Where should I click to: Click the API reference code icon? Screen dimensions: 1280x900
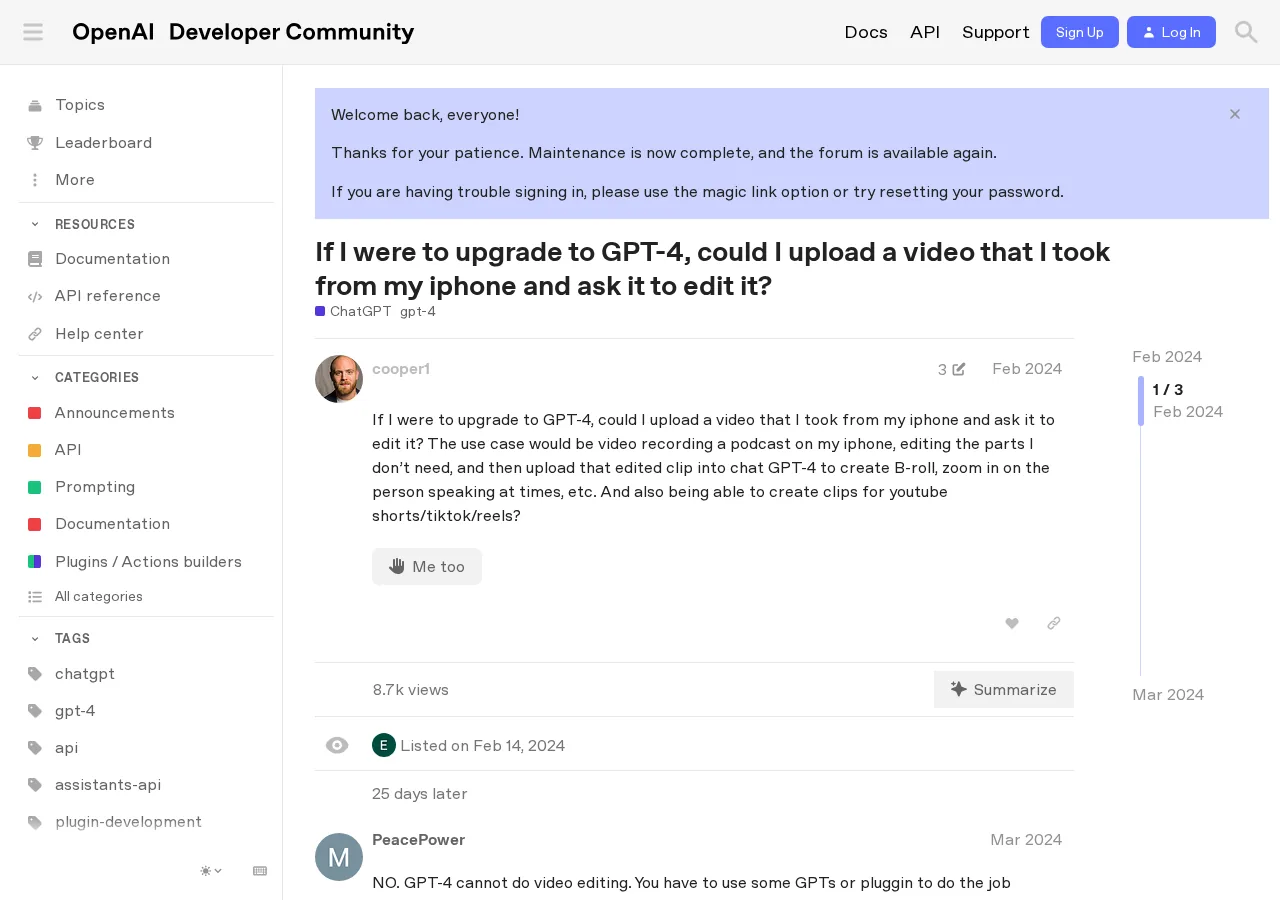pyautogui.click(x=35, y=296)
